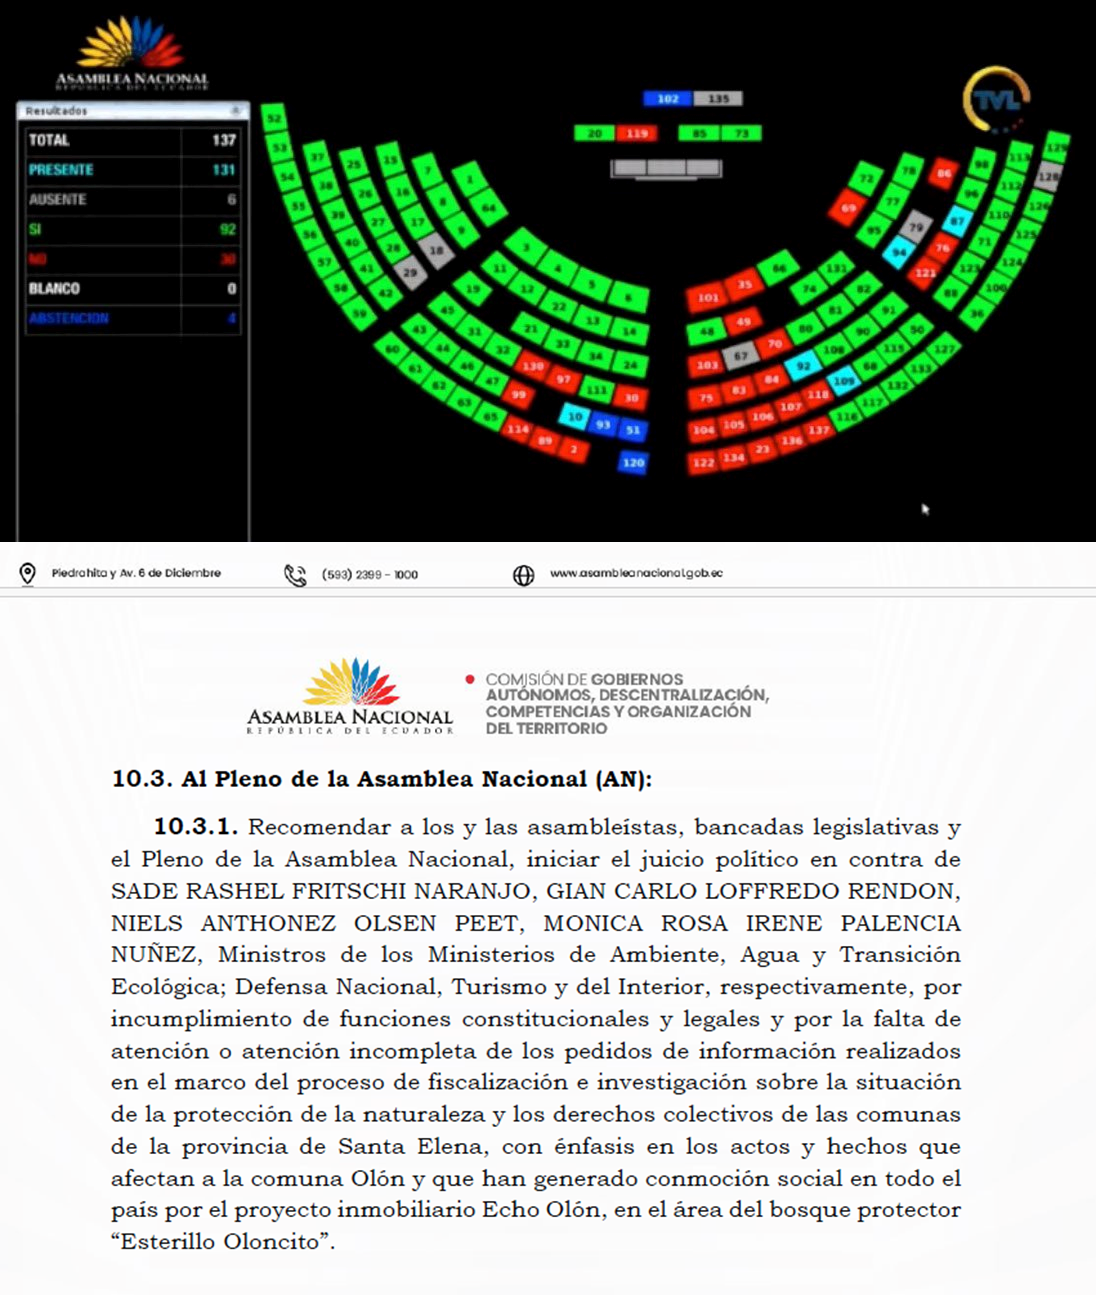Viewport: 1096px width, 1295px height.
Task: Click gray seat 135 at the top
Action: click(718, 99)
